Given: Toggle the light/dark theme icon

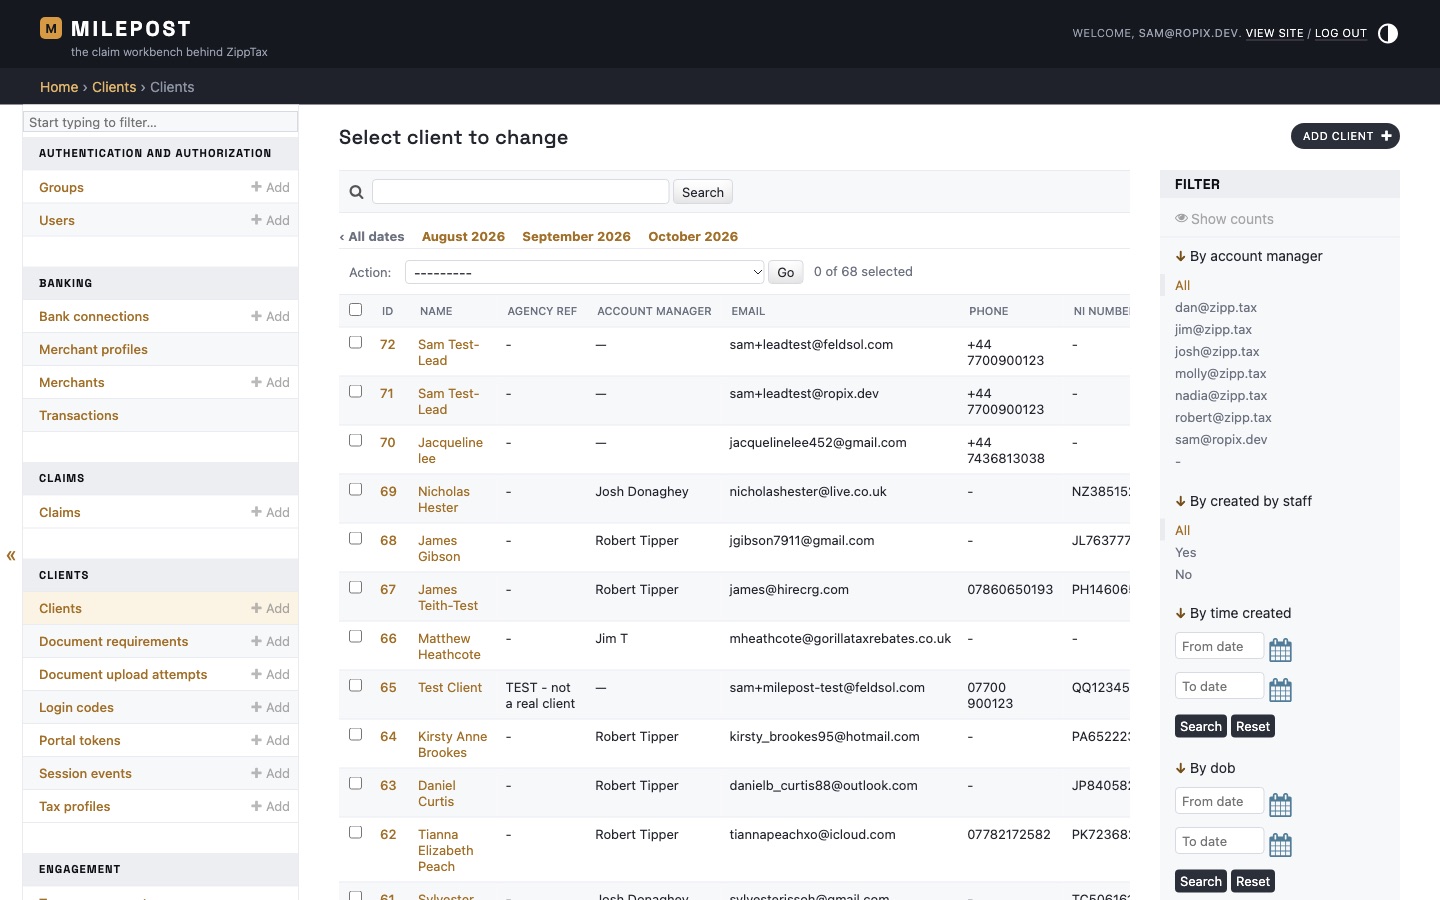Looking at the screenshot, I should click(x=1388, y=34).
